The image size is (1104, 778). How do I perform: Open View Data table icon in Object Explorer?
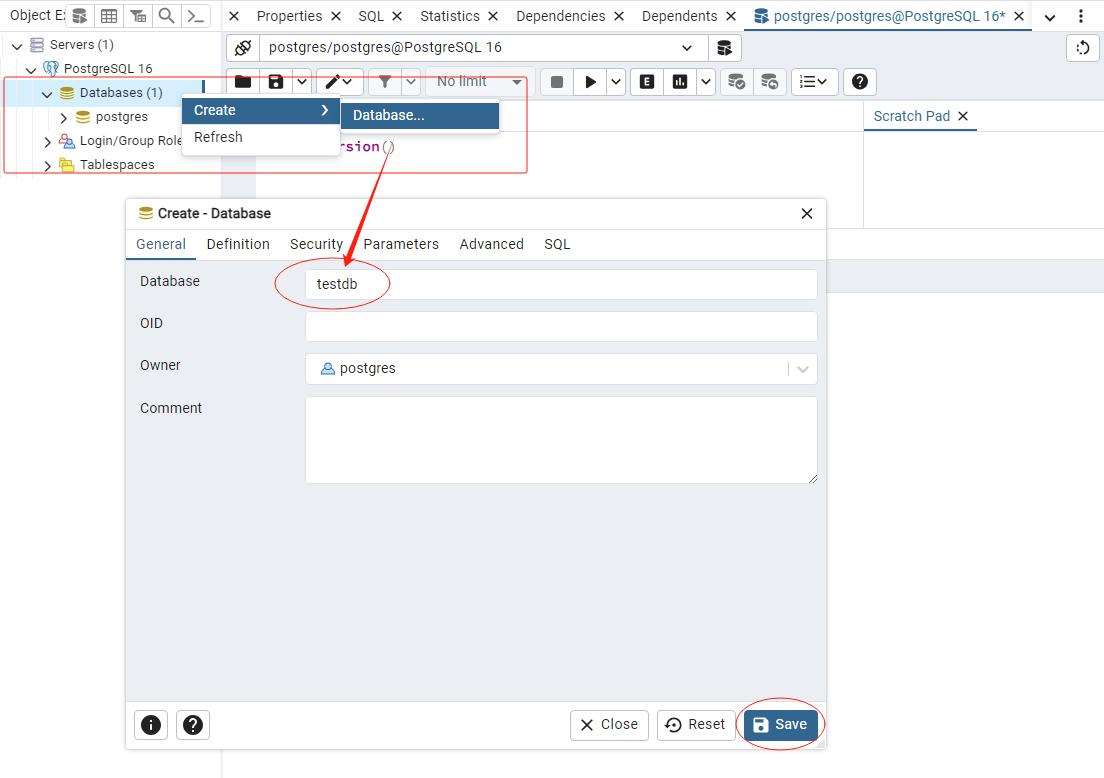click(108, 15)
